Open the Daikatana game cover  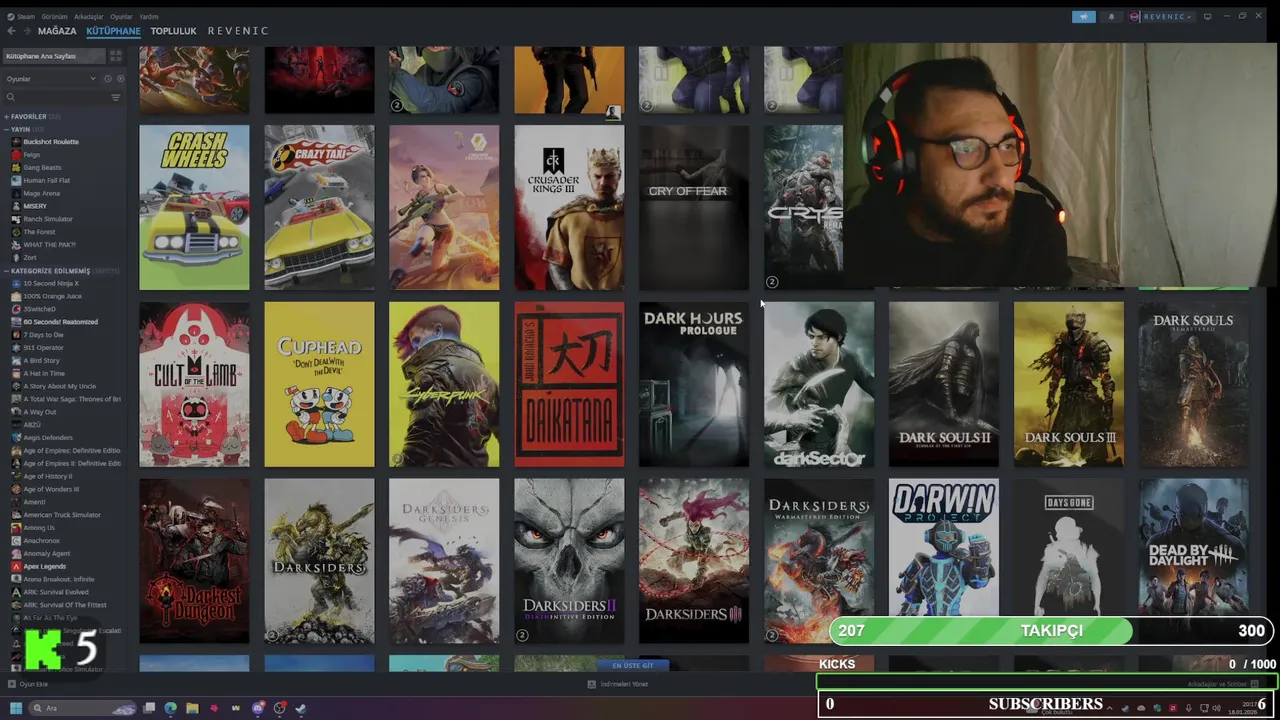click(569, 384)
